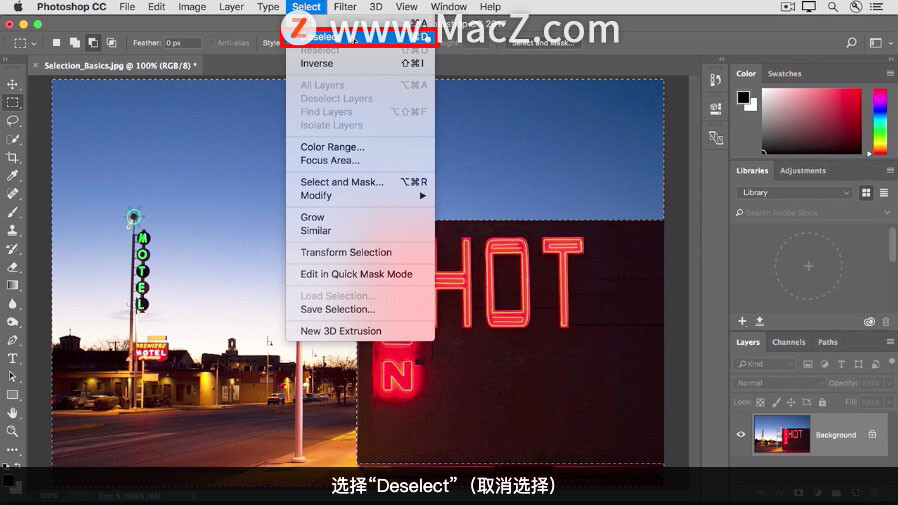Viewport: 898px width, 505px height.
Task: Select the Quick Selection tool
Action: tap(12, 139)
